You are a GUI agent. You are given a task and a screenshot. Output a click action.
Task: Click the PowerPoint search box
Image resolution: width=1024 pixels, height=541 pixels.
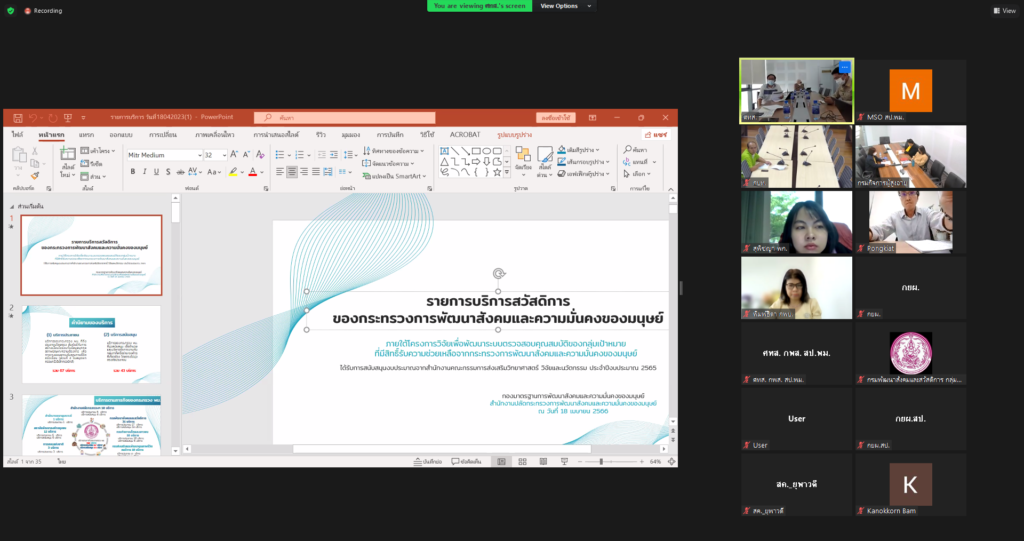click(x=345, y=118)
